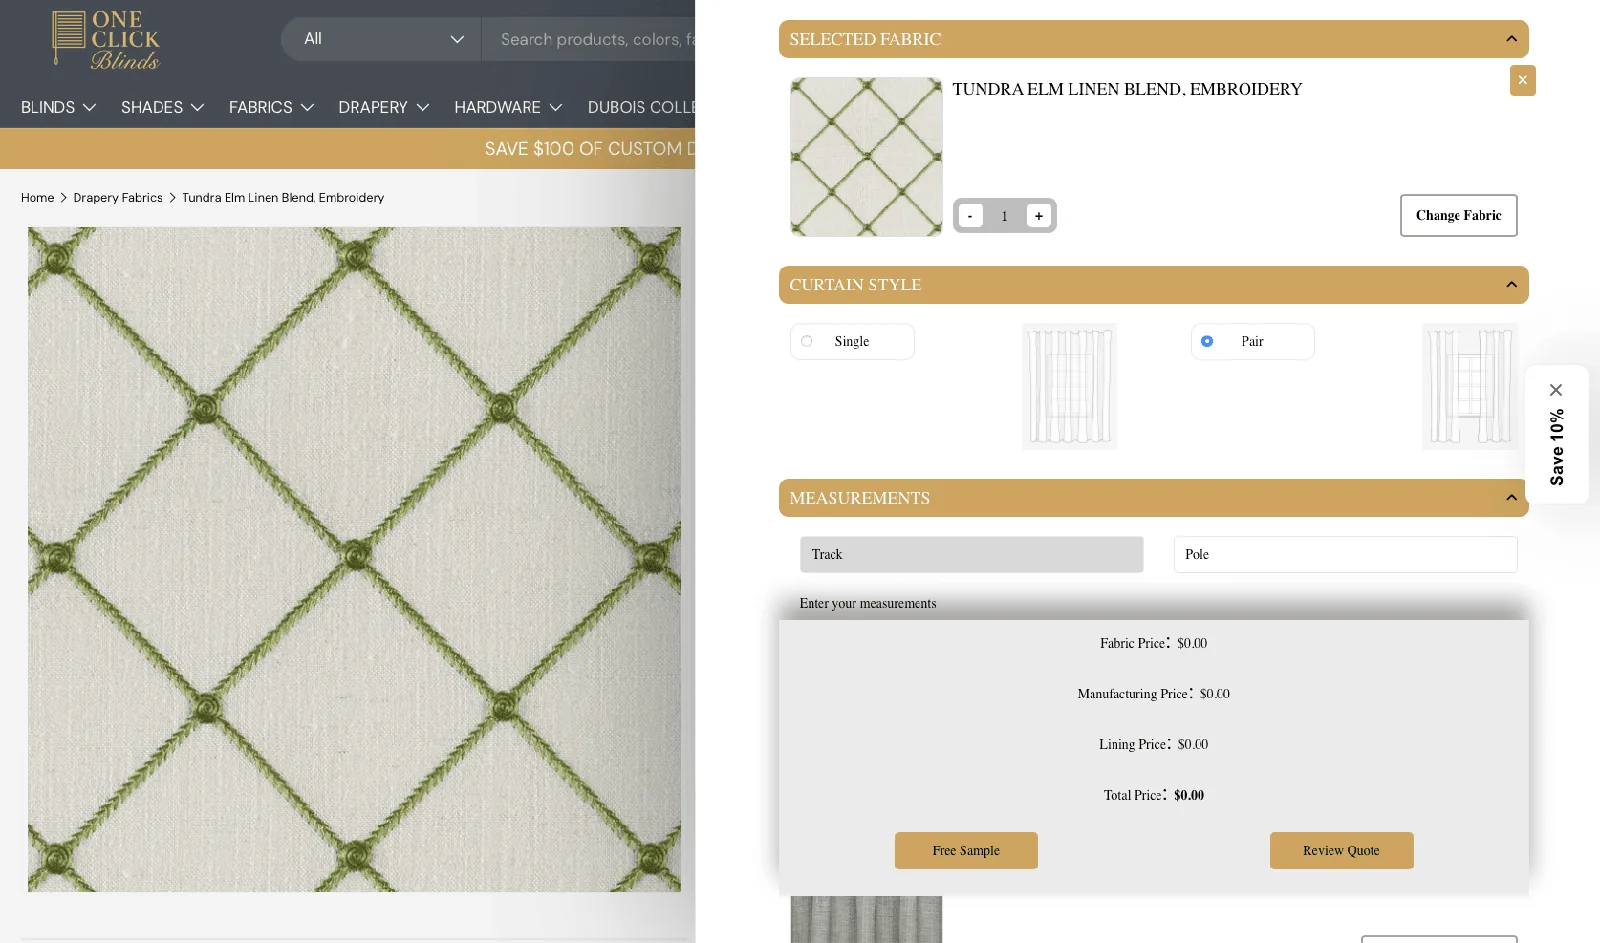Viewport: 1600px width, 943px height.
Task: Click the pair curtain illustration
Action: pos(1470,386)
